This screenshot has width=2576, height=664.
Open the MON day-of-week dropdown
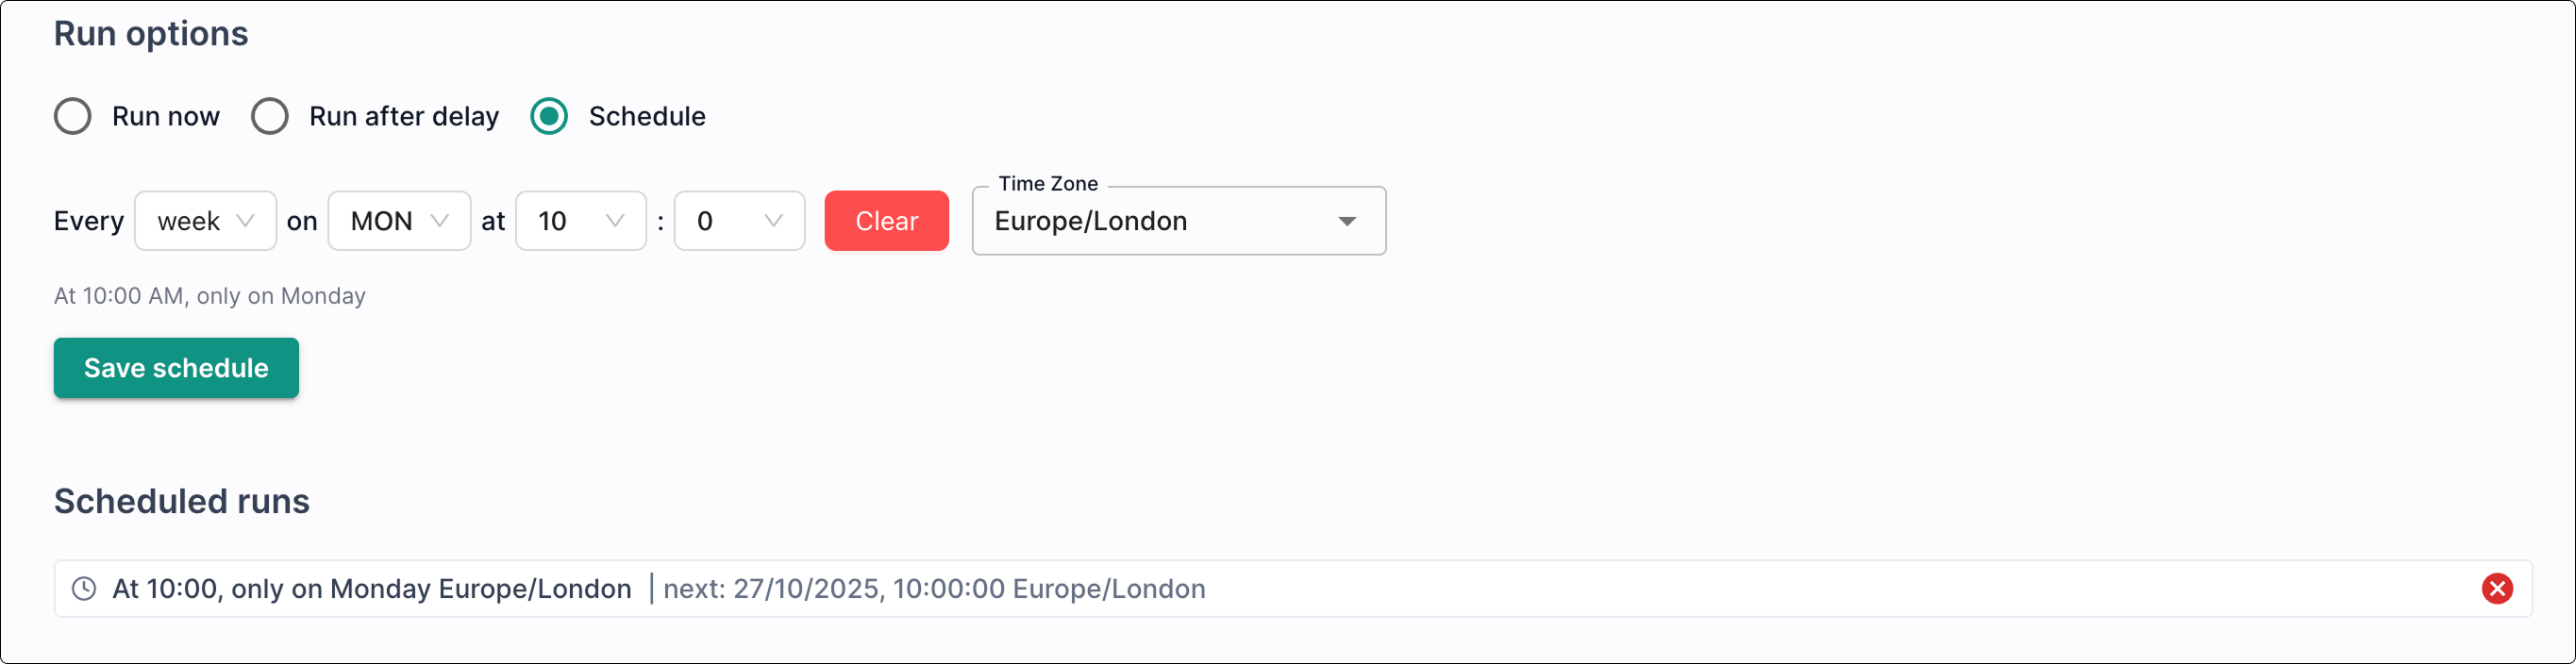tap(398, 221)
